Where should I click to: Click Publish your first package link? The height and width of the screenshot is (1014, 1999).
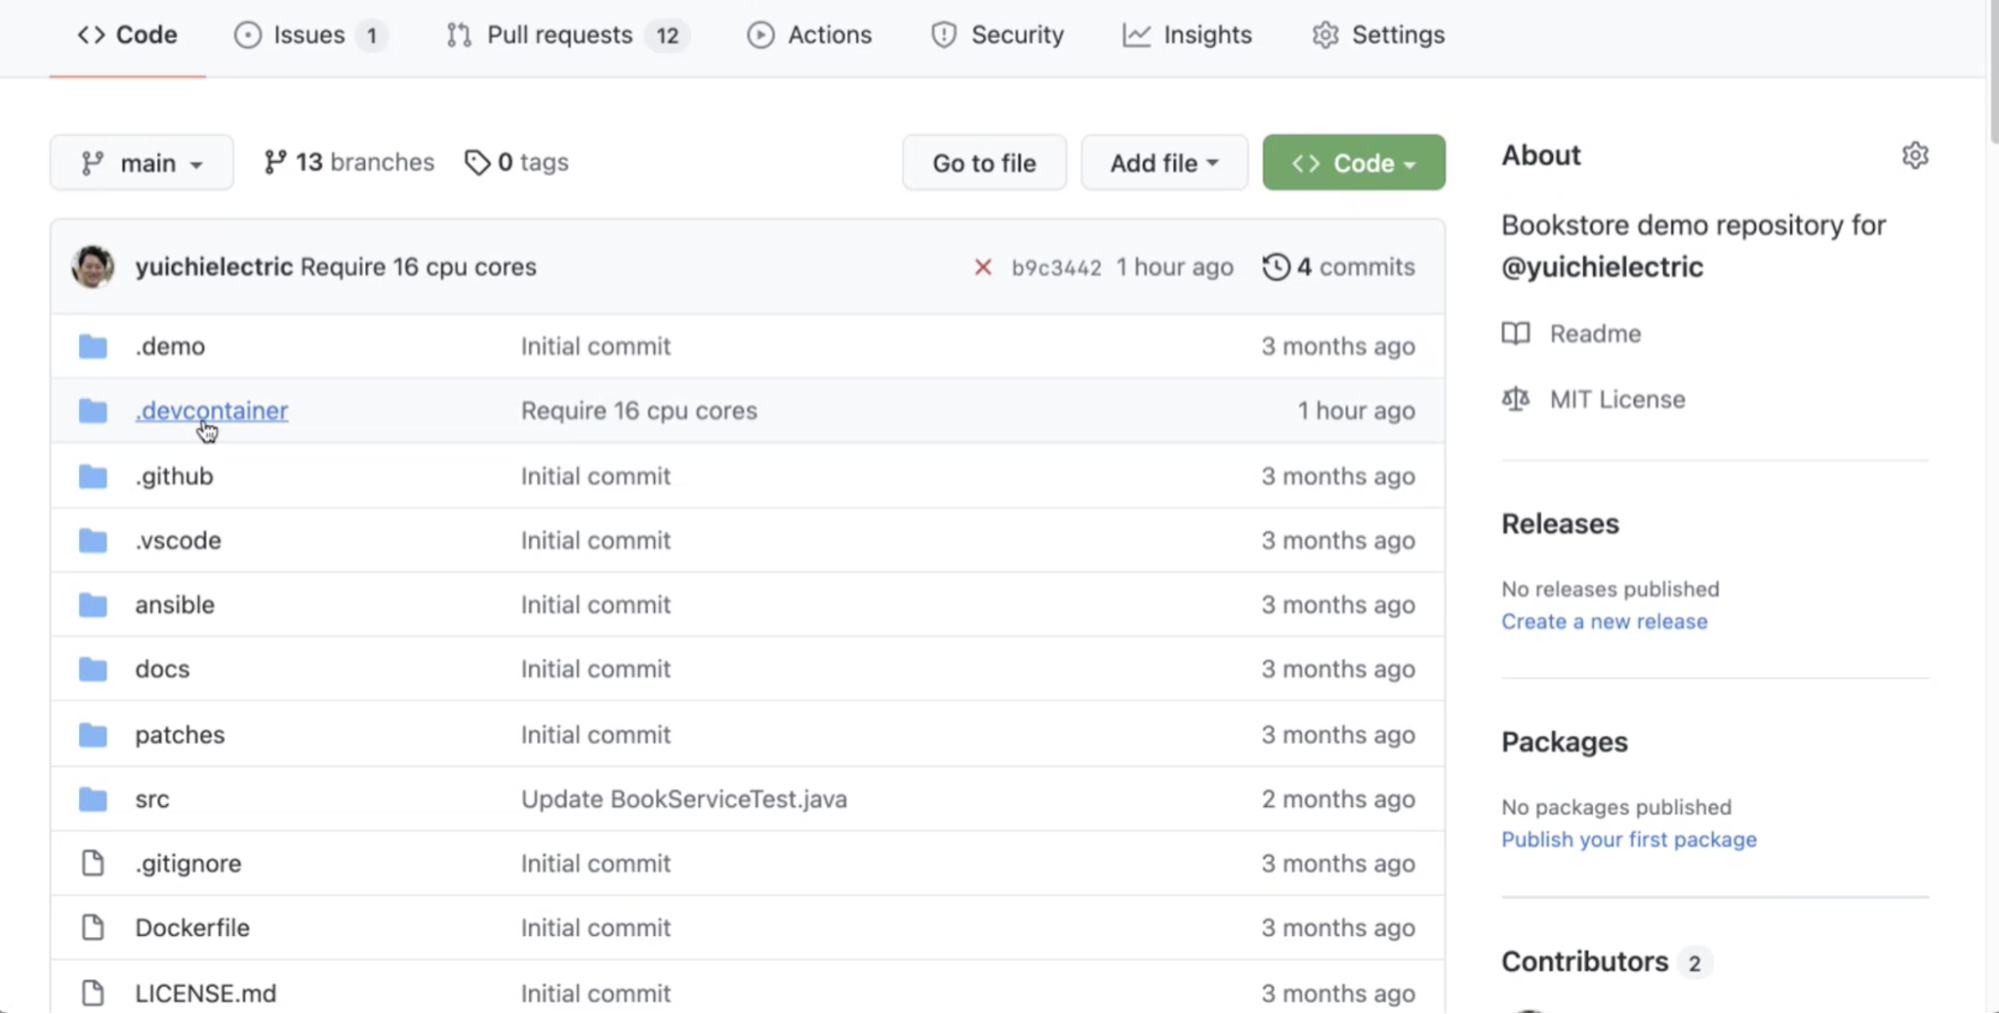[x=1628, y=840]
